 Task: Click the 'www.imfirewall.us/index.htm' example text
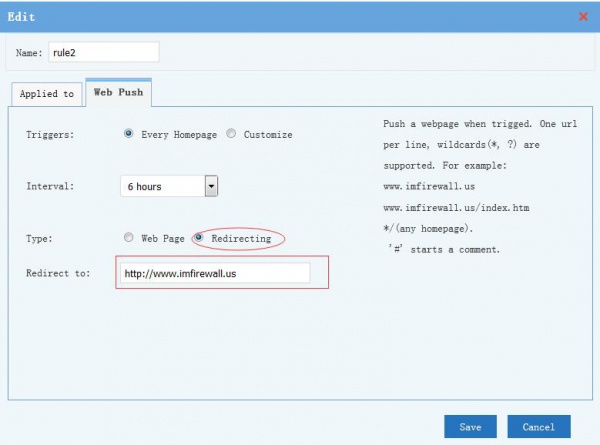456,208
